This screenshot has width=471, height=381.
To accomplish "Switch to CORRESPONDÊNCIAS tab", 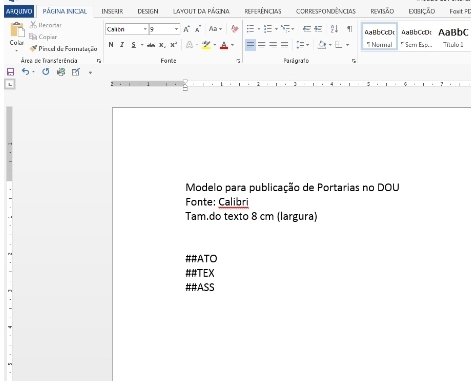I will [326, 11].
